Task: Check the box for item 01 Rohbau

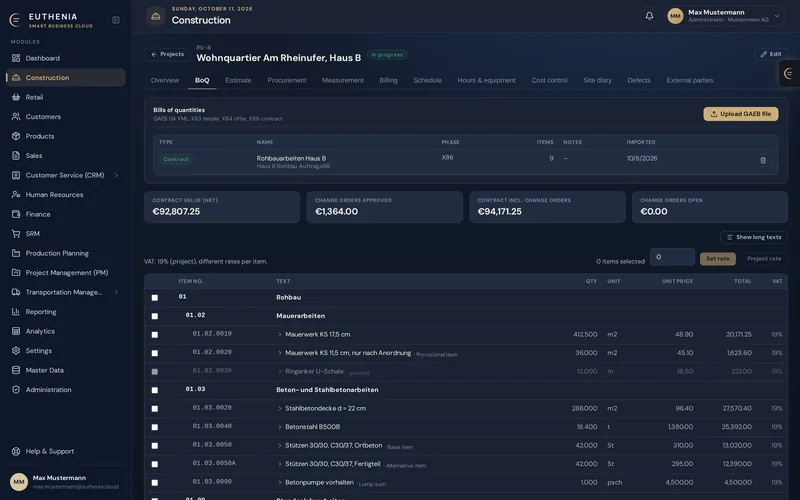Action: tap(155, 297)
